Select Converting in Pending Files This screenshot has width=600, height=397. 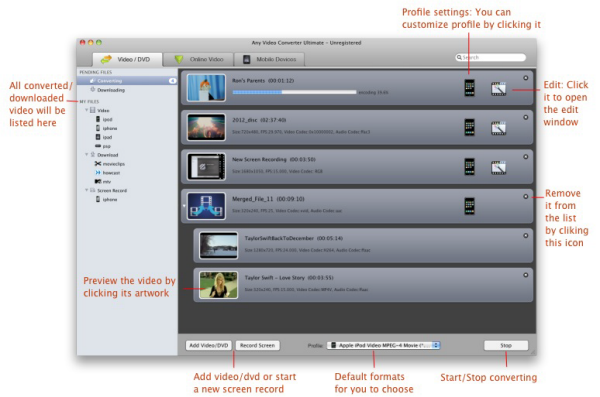tap(127, 81)
